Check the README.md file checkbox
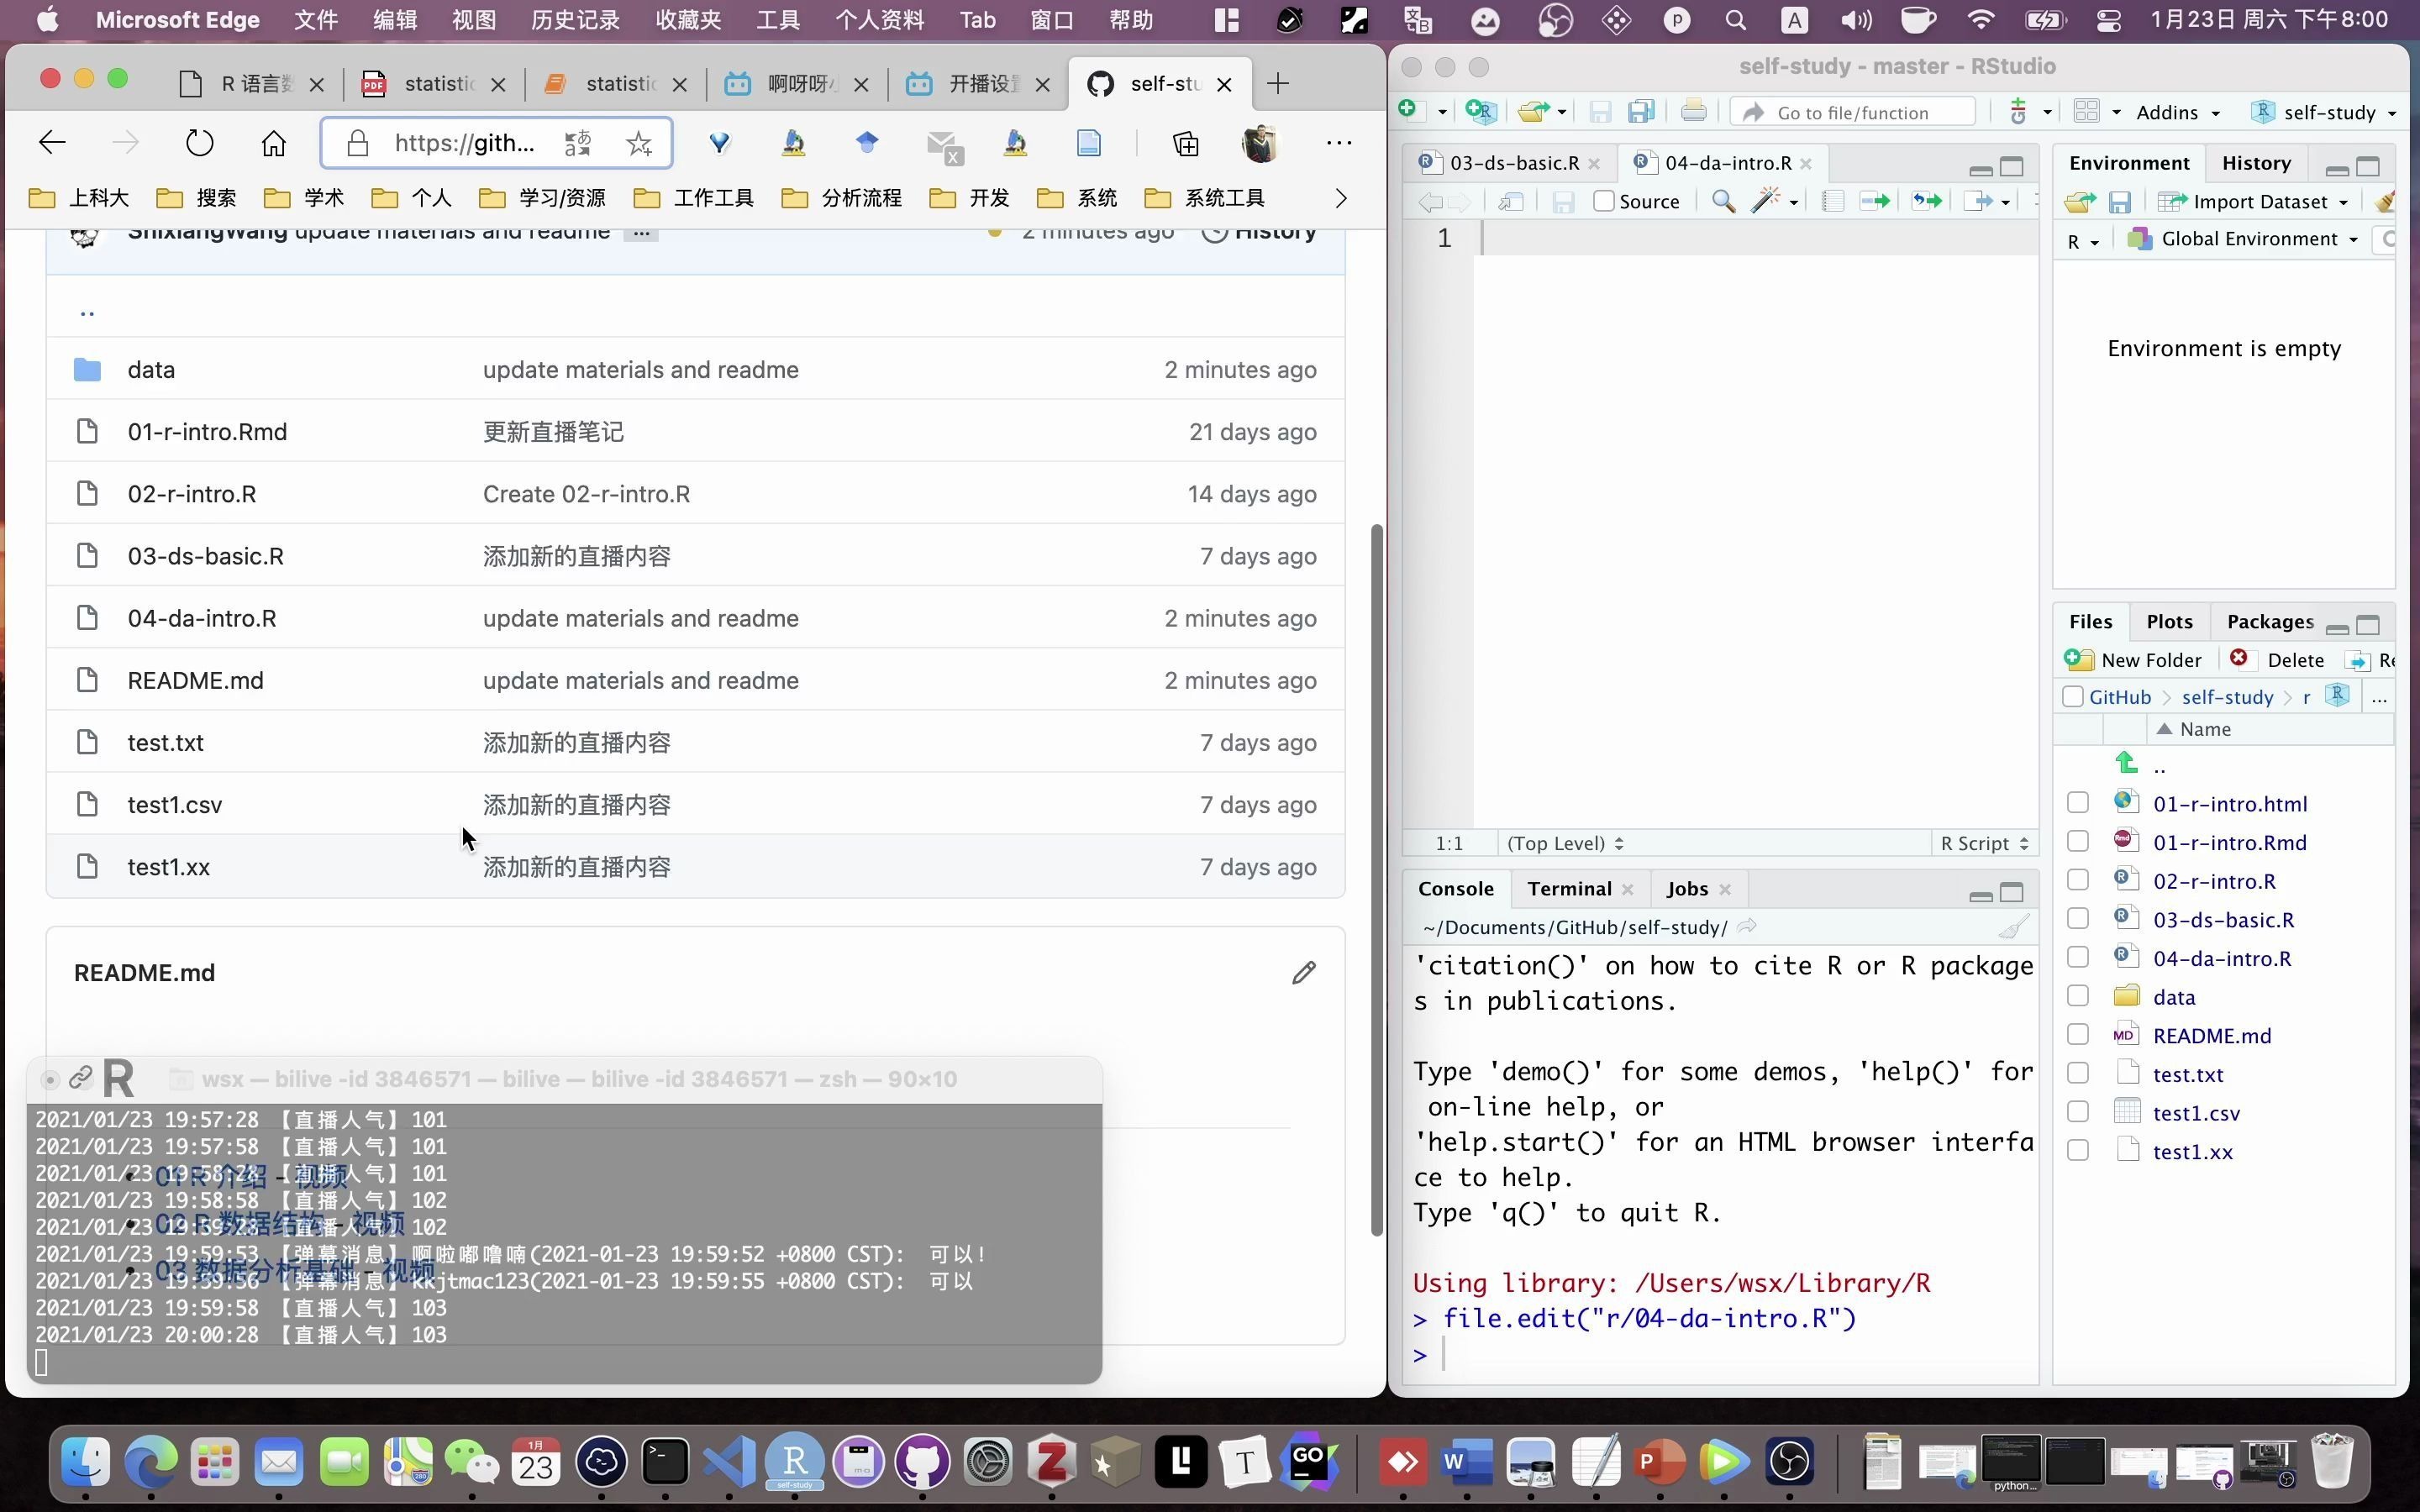2420x1512 pixels. (2079, 1035)
